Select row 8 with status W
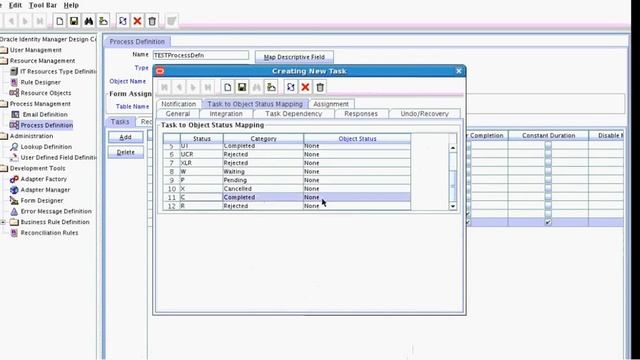 pos(287,171)
